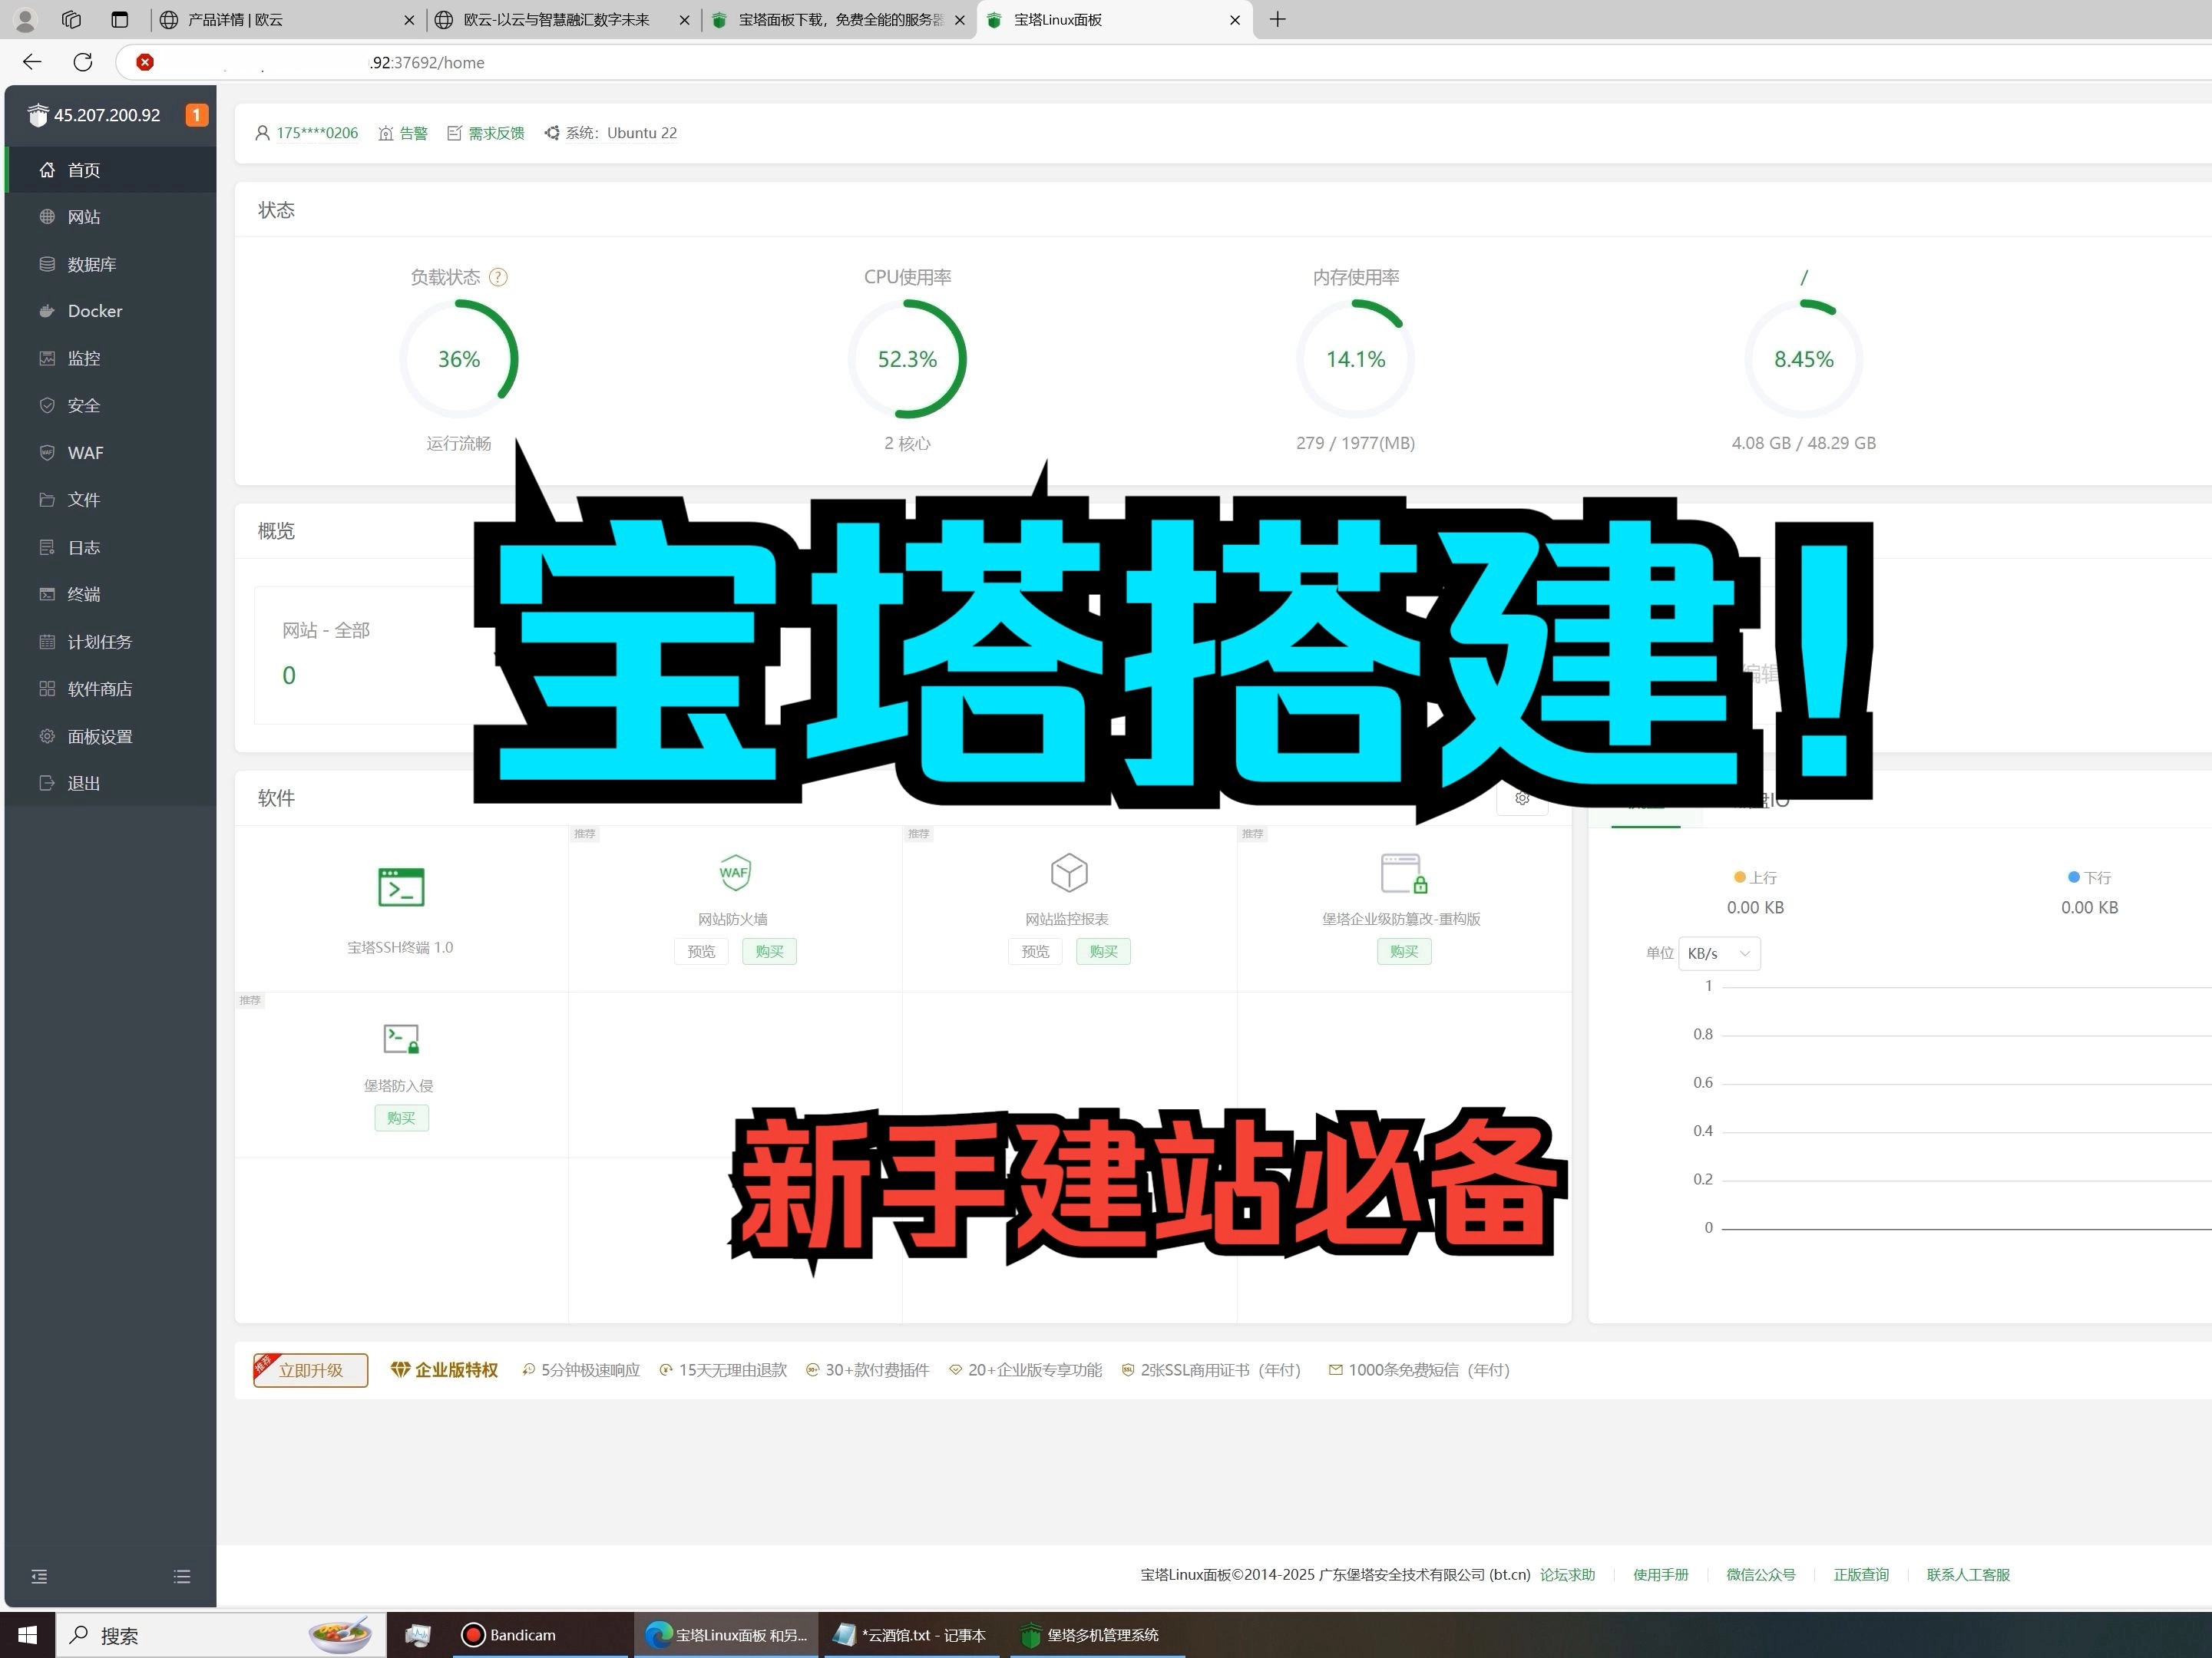The image size is (2212, 1658).
Task: Click the 正版查询 footer link
Action: click(1861, 1575)
